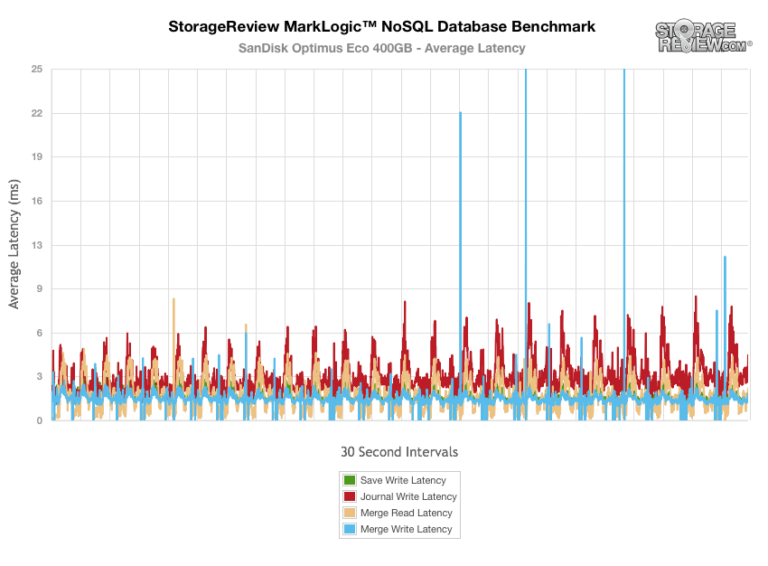The height and width of the screenshot is (566, 768).
Task: Click the y-axis value 25
Action: point(37,69)
